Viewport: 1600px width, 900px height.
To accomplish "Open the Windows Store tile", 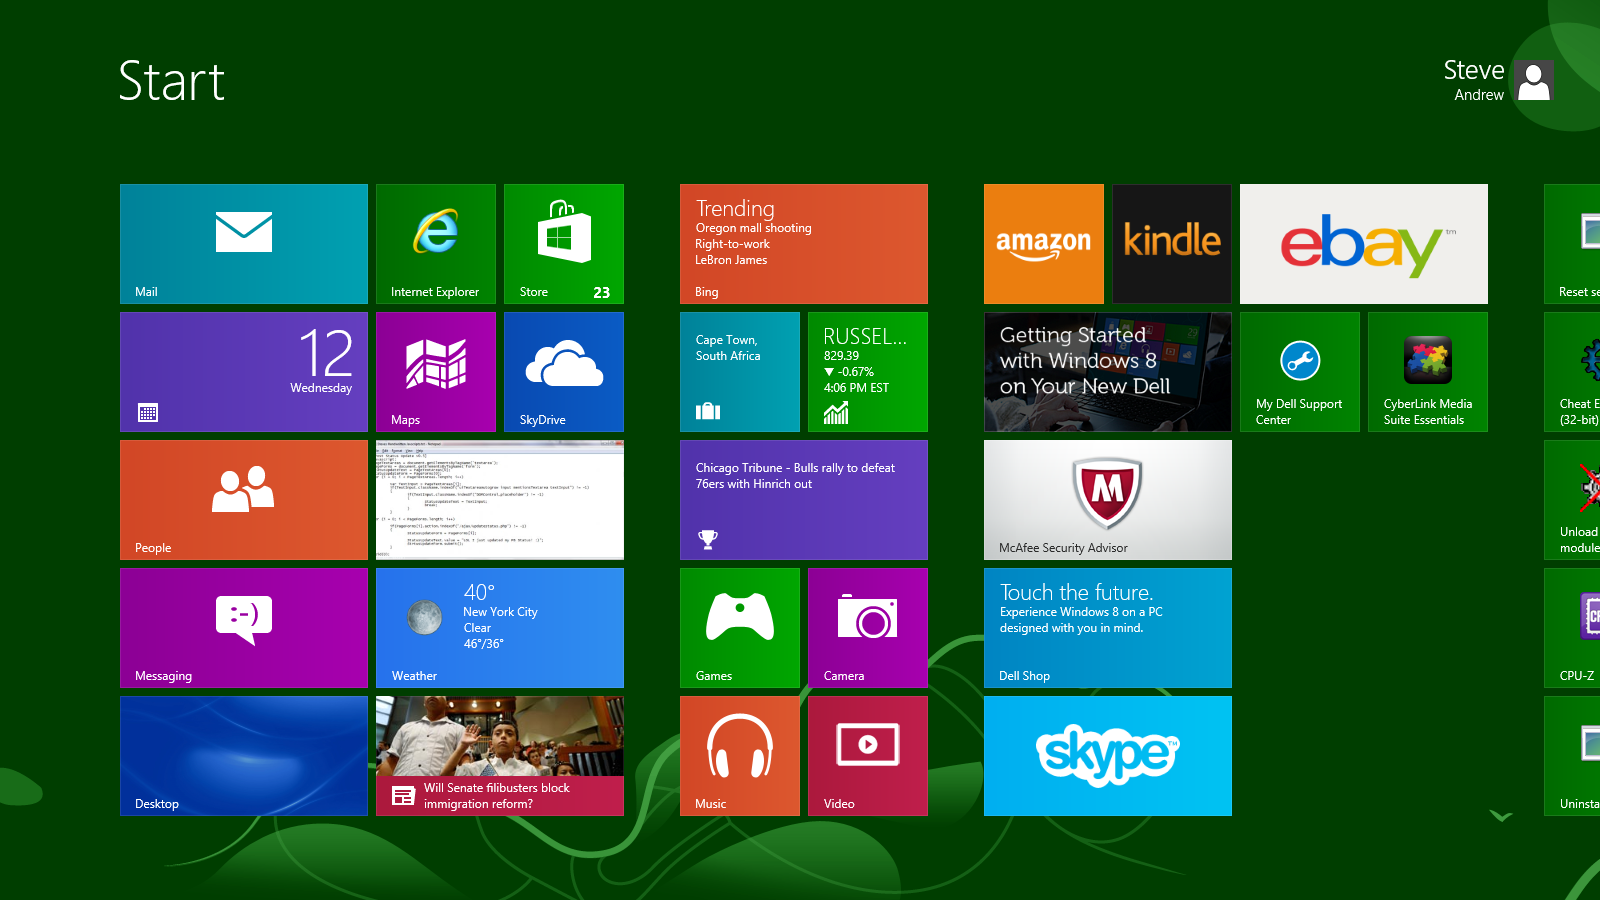I will [x=563, y=243].
